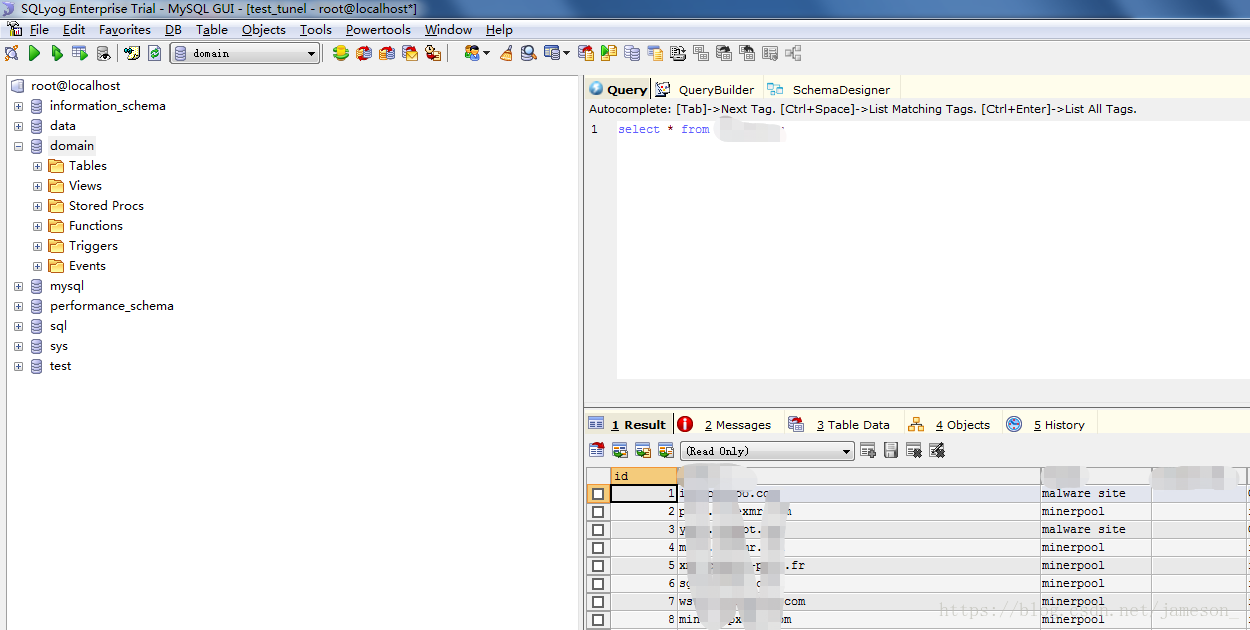Tick the checkbox for result row 6

tap(598, 584)
